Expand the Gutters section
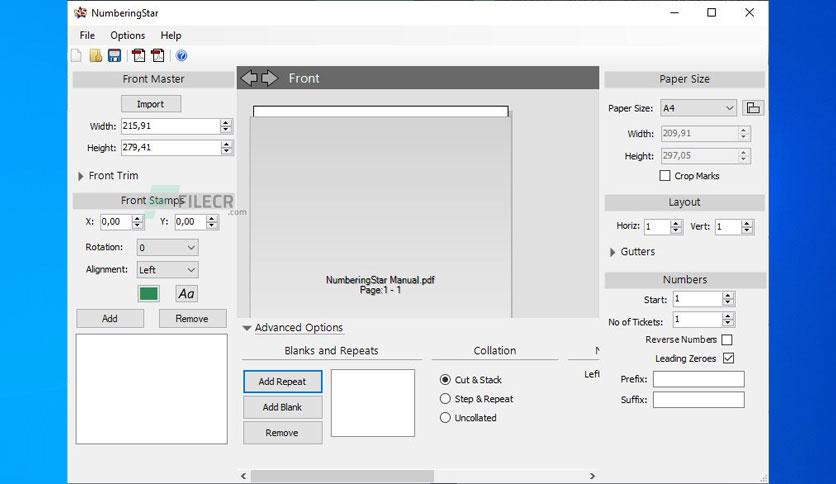 click(x=613, y=252)
